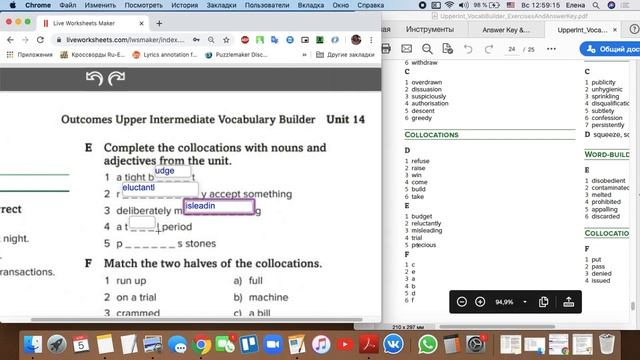Image resolution: width=640 pixels, height=360 pixels.
Task: Redo action in Live Worksheets editor
Action: click(x=116, y=78)
